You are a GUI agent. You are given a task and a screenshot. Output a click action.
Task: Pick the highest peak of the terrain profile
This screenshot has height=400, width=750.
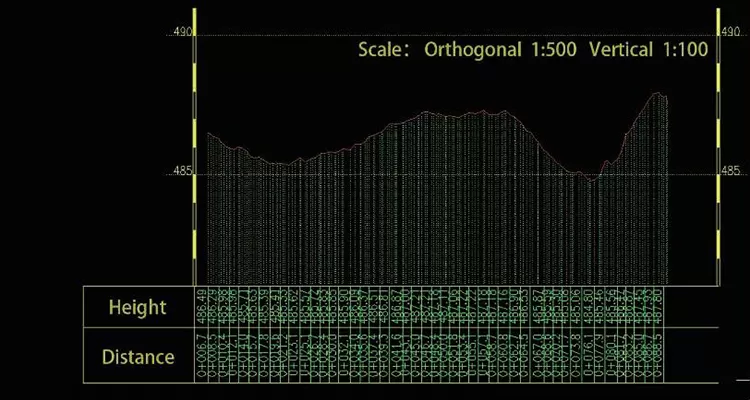point(658,93)
